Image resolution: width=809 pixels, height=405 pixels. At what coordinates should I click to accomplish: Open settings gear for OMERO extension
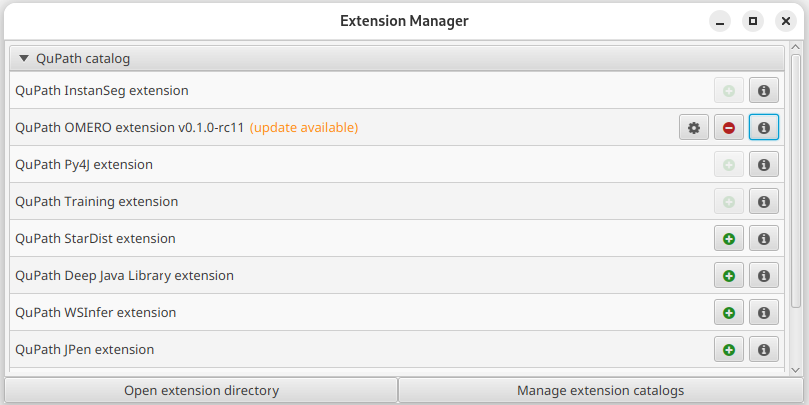[693, 127]
